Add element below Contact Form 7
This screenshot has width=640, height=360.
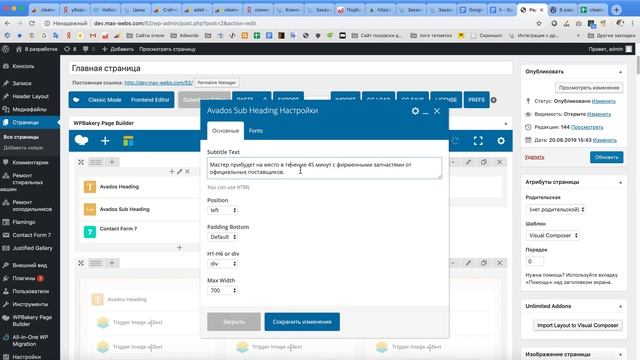[179, 247]
